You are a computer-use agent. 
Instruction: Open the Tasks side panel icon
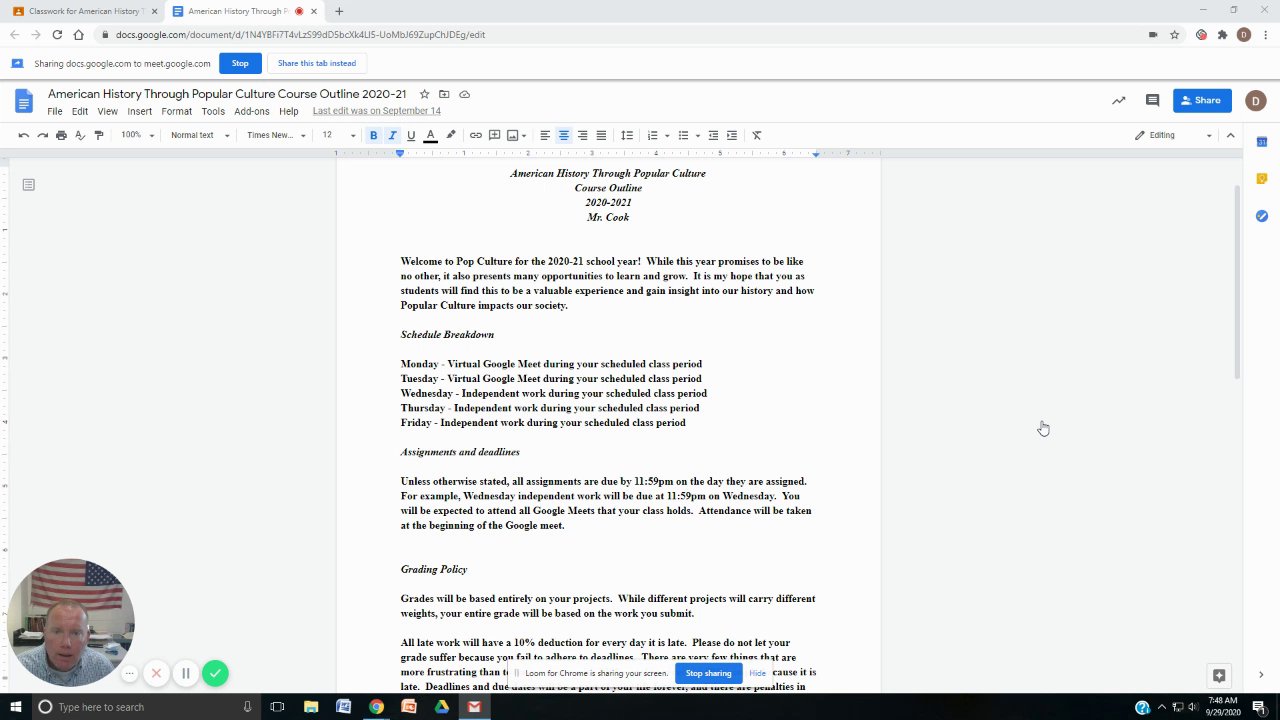(1262, 216)
